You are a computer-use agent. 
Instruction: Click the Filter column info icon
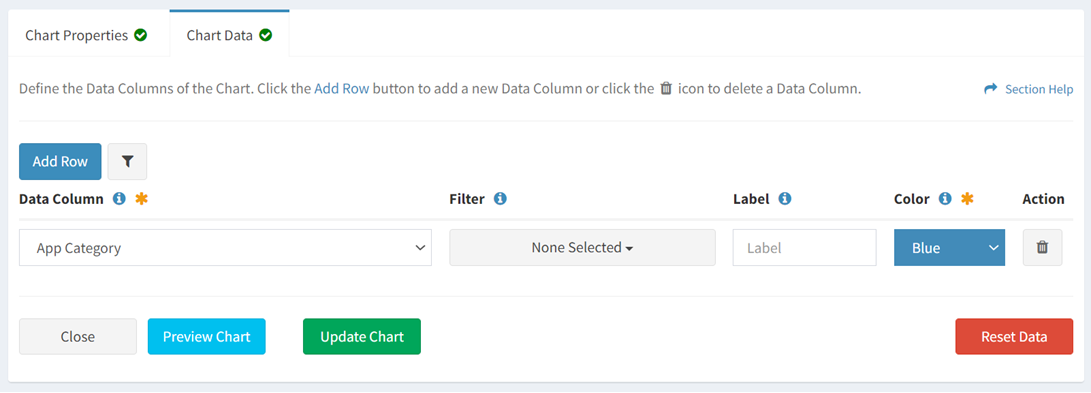[x=500, y=199]
